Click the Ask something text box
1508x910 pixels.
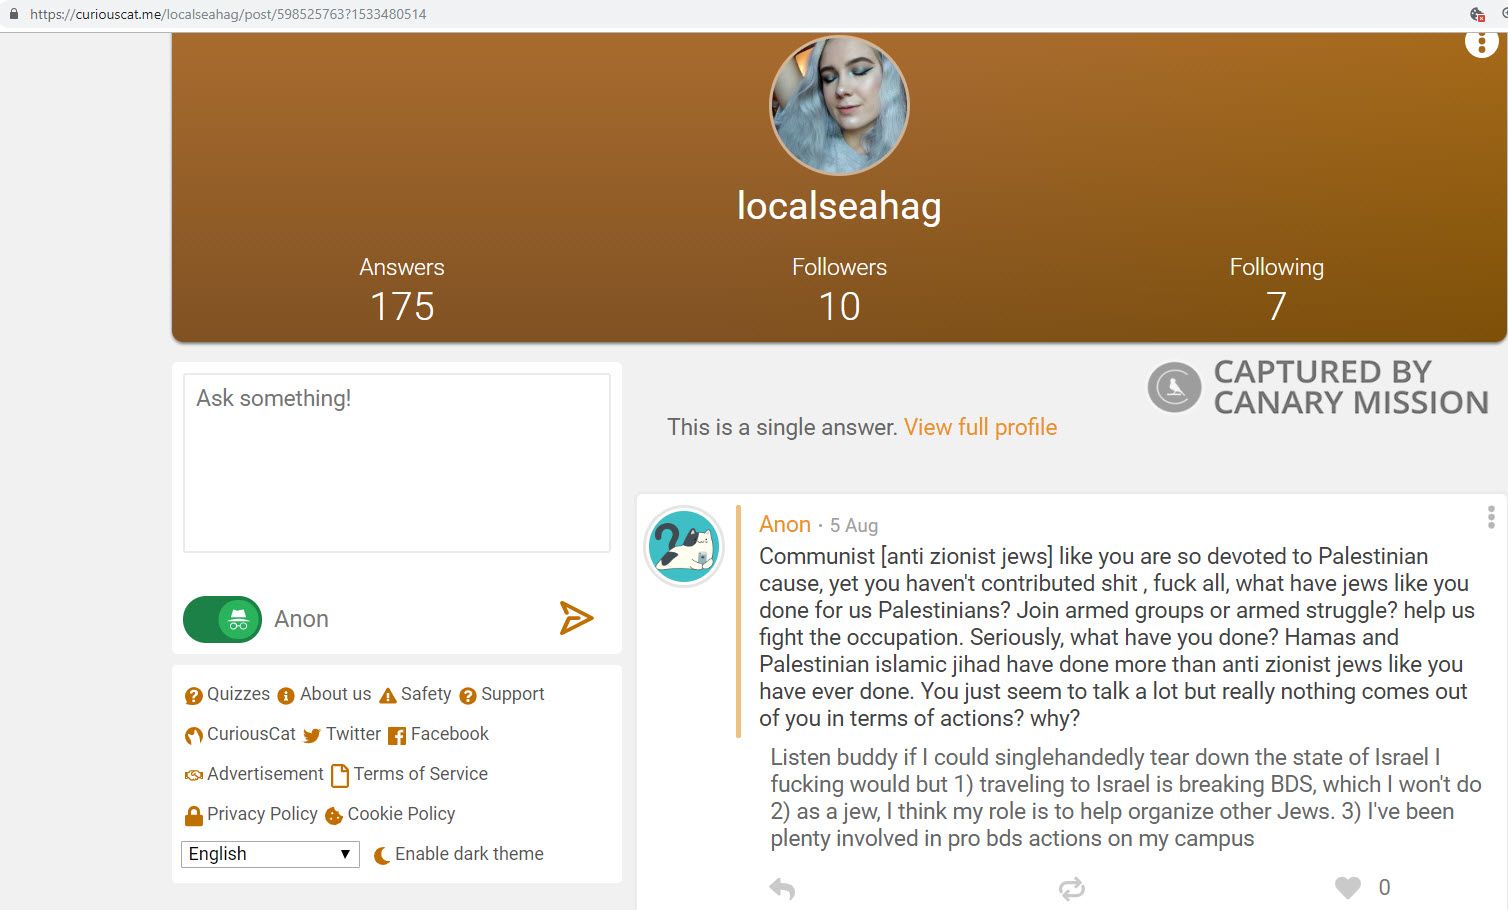(397, 462)
